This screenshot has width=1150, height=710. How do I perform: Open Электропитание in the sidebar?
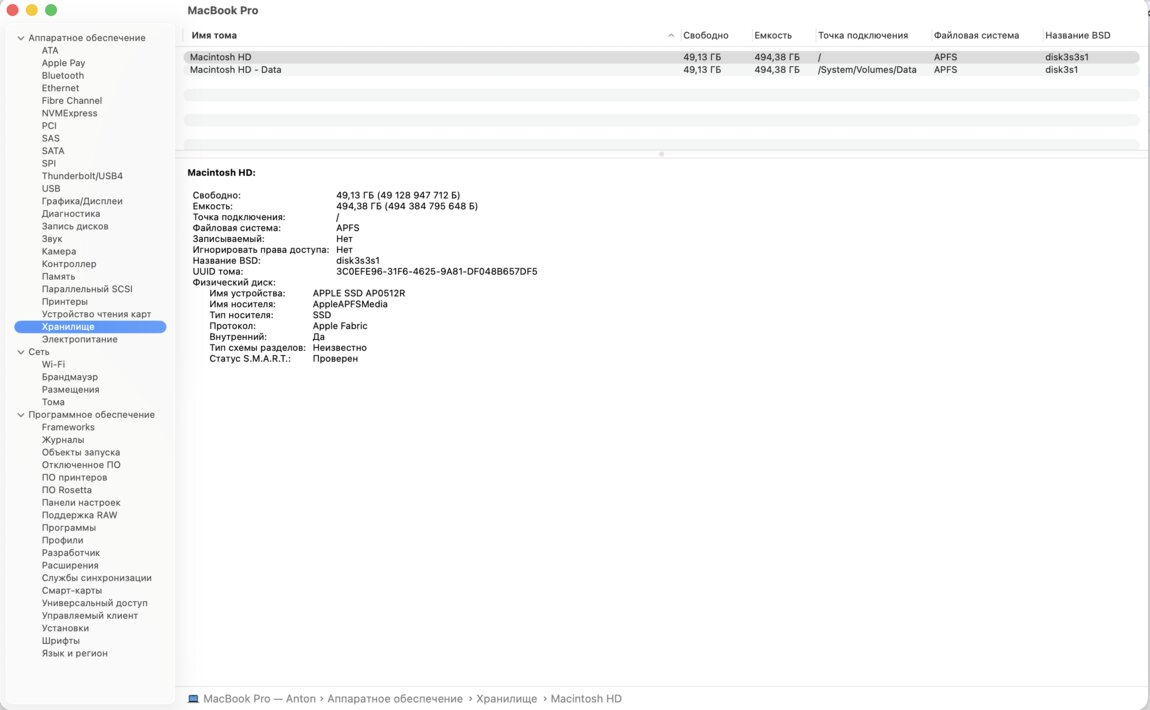[x=79, y=340]
